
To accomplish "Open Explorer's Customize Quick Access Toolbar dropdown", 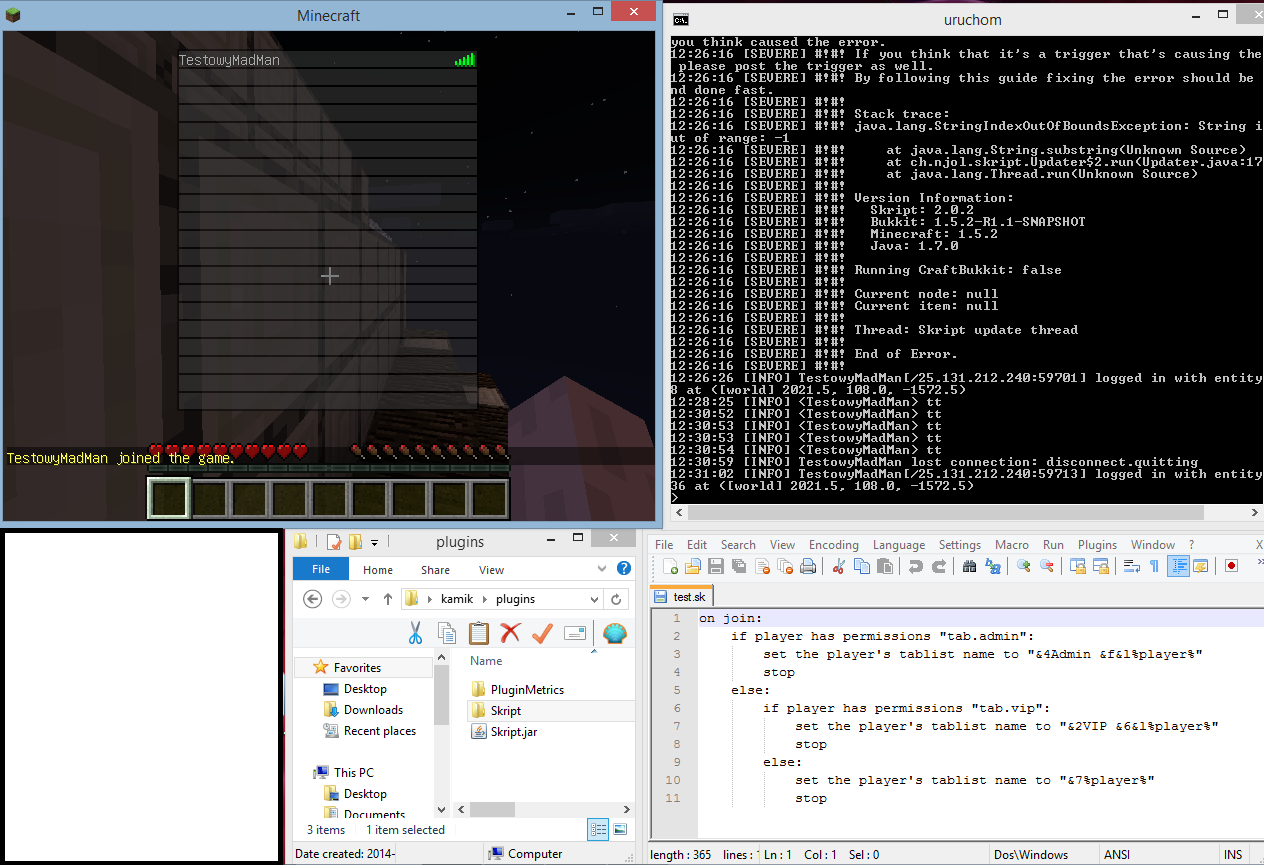I will point(375,543).
